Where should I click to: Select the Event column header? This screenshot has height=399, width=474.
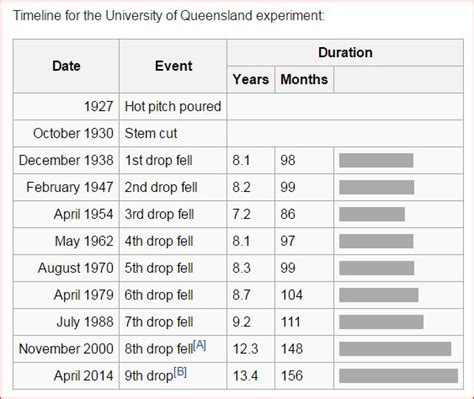coord(173,66)
